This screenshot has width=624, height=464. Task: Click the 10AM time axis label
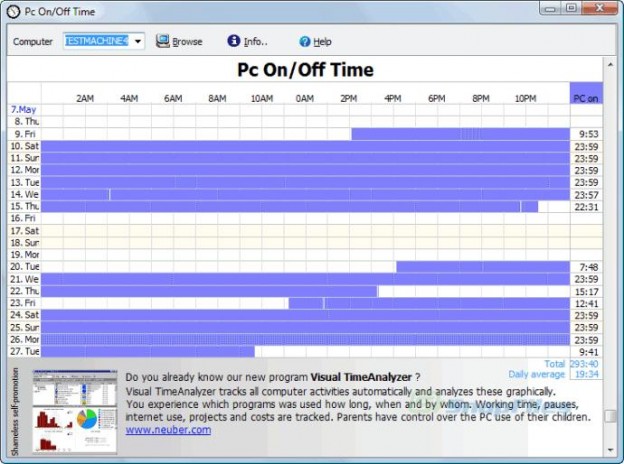coord(262,98)
